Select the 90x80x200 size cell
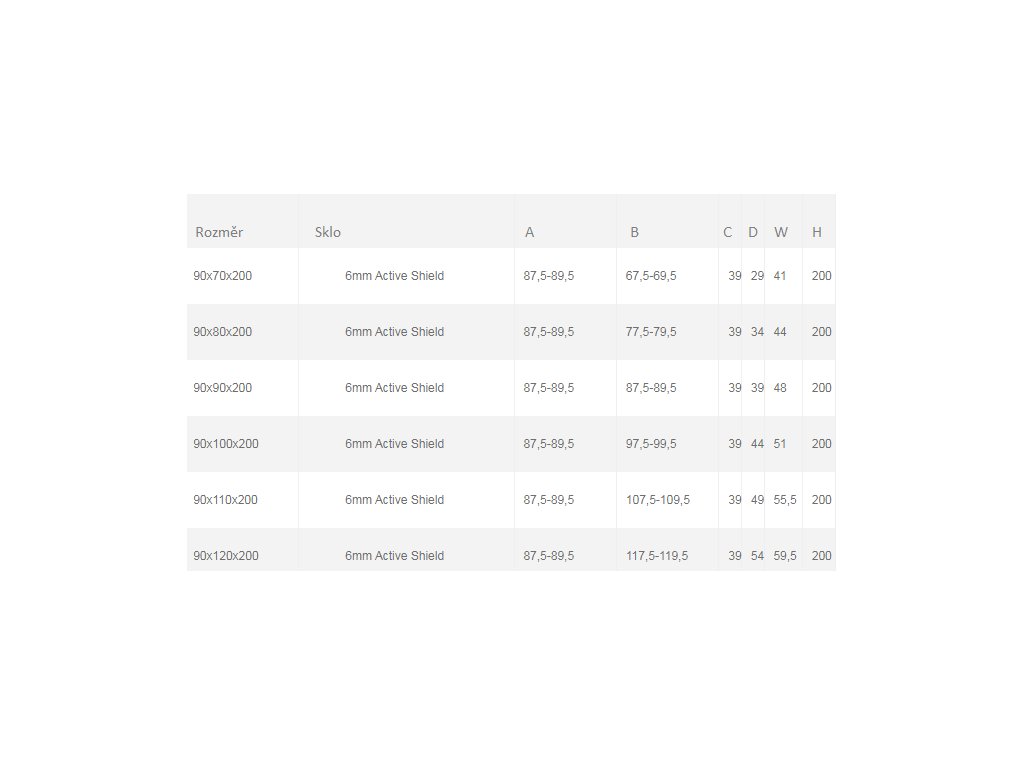Image resolution: width=1024 pixels, height=768 pixels. [x=223, y=332]
